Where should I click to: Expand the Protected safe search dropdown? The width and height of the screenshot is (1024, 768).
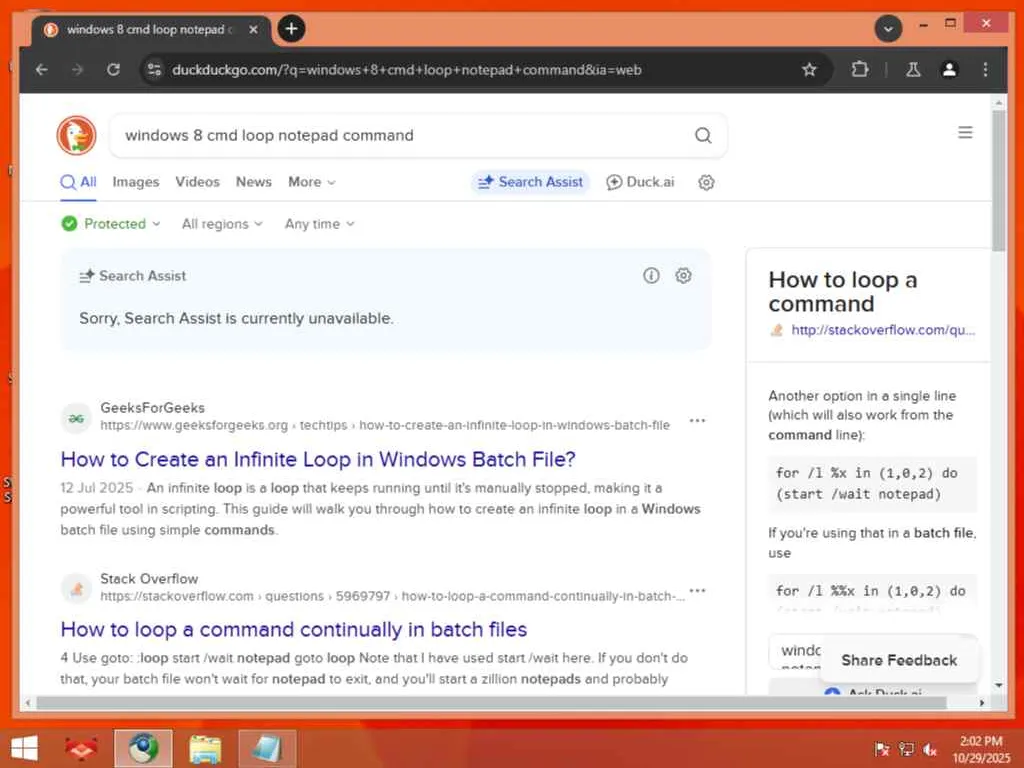pos(110,224)
